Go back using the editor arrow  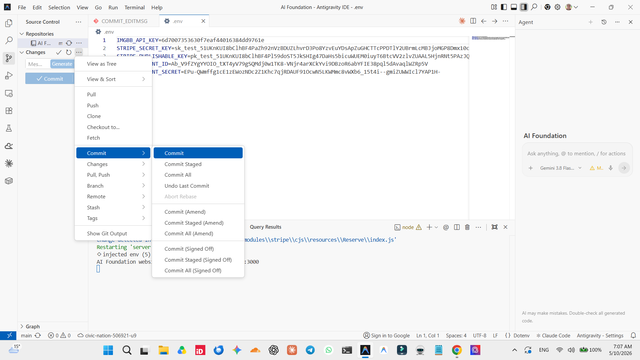484,21
